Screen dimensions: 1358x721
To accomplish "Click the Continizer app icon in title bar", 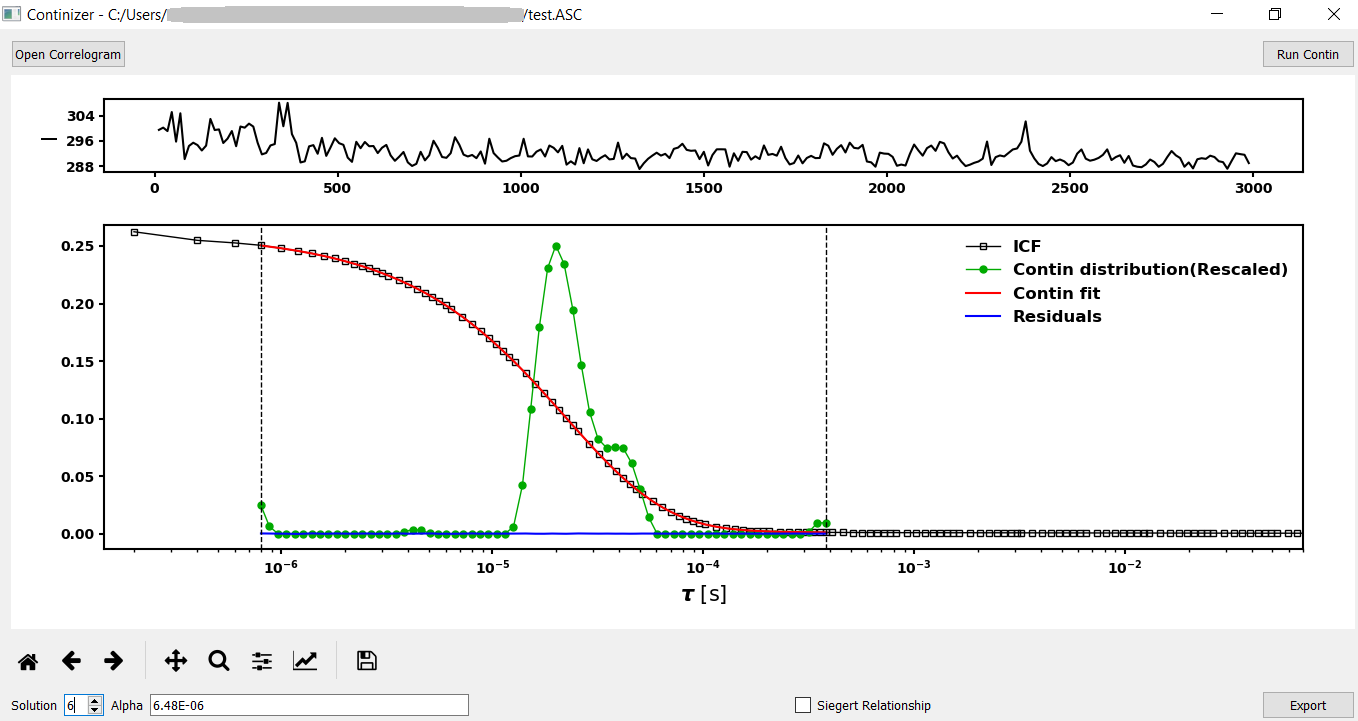I will [11, 14].
